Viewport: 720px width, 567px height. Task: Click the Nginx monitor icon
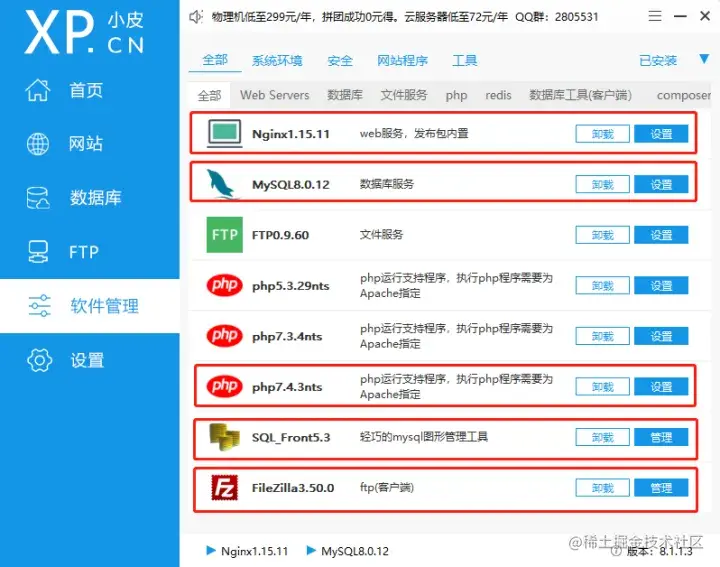click(224, 134)
